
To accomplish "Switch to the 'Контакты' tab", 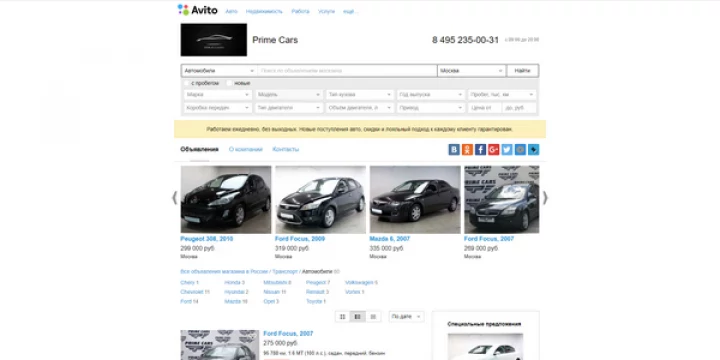I will pos(286,149).
